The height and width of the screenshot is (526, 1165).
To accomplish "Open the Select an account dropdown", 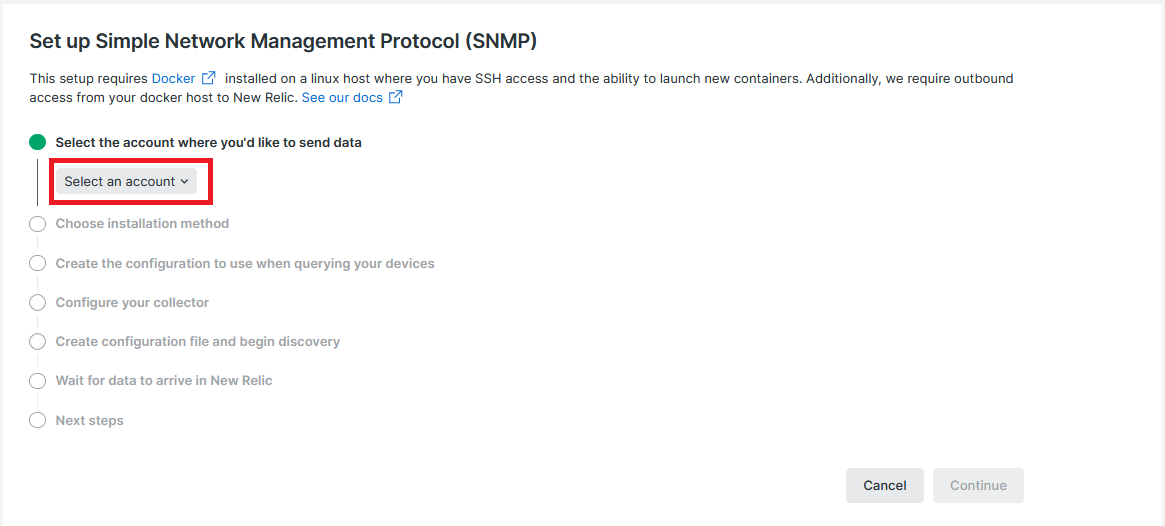I will [126, 181].
